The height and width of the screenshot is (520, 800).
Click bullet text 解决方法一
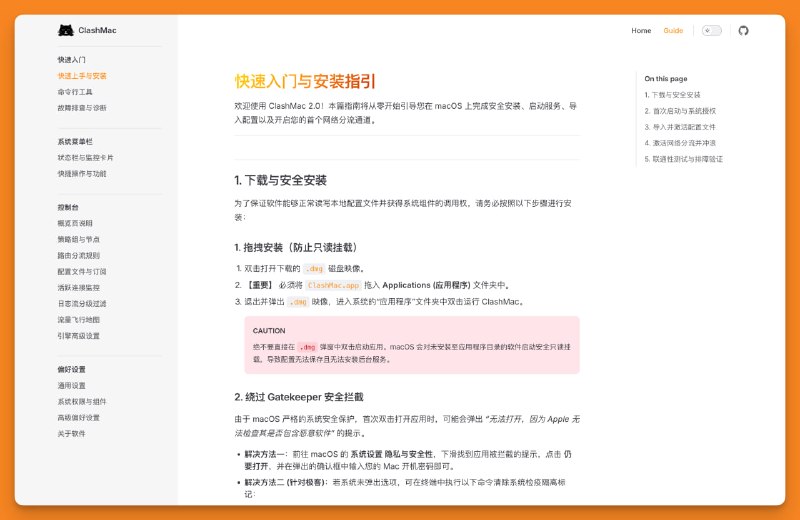pyautogui.click(x=264, y=454)
